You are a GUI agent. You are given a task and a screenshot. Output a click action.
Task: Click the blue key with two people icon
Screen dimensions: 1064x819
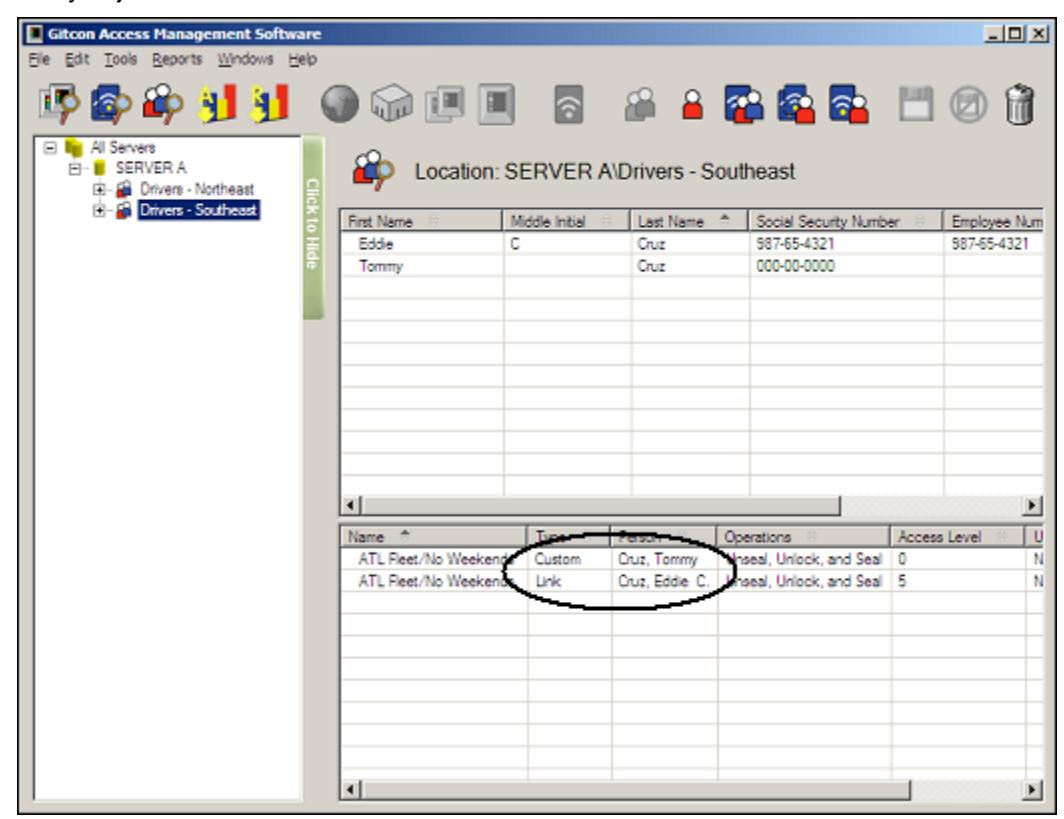coord(744,104)
